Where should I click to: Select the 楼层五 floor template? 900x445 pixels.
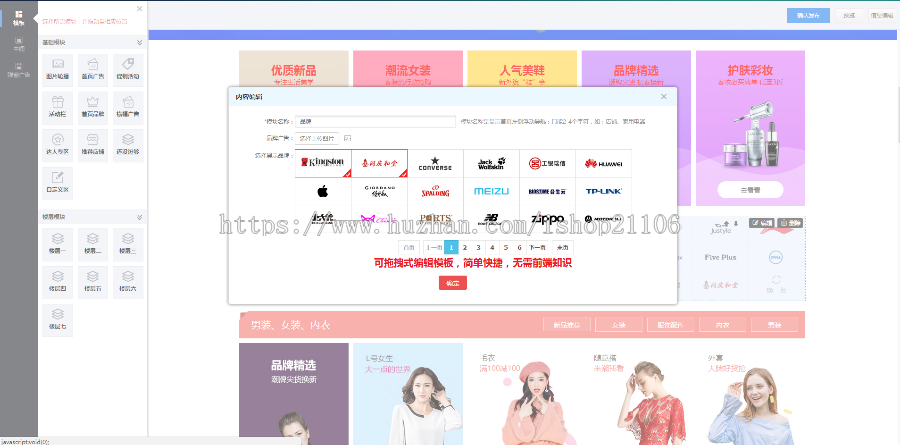[x=92, y=282]
